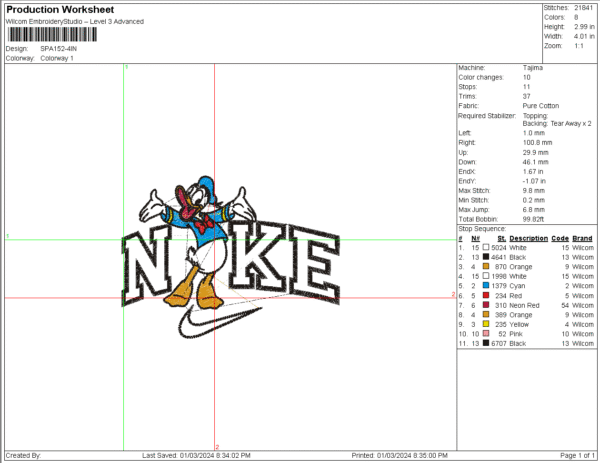
Task: Click the Black swatch with 6707 stitches
Action: pyautogui.click(x=486, y=343)
